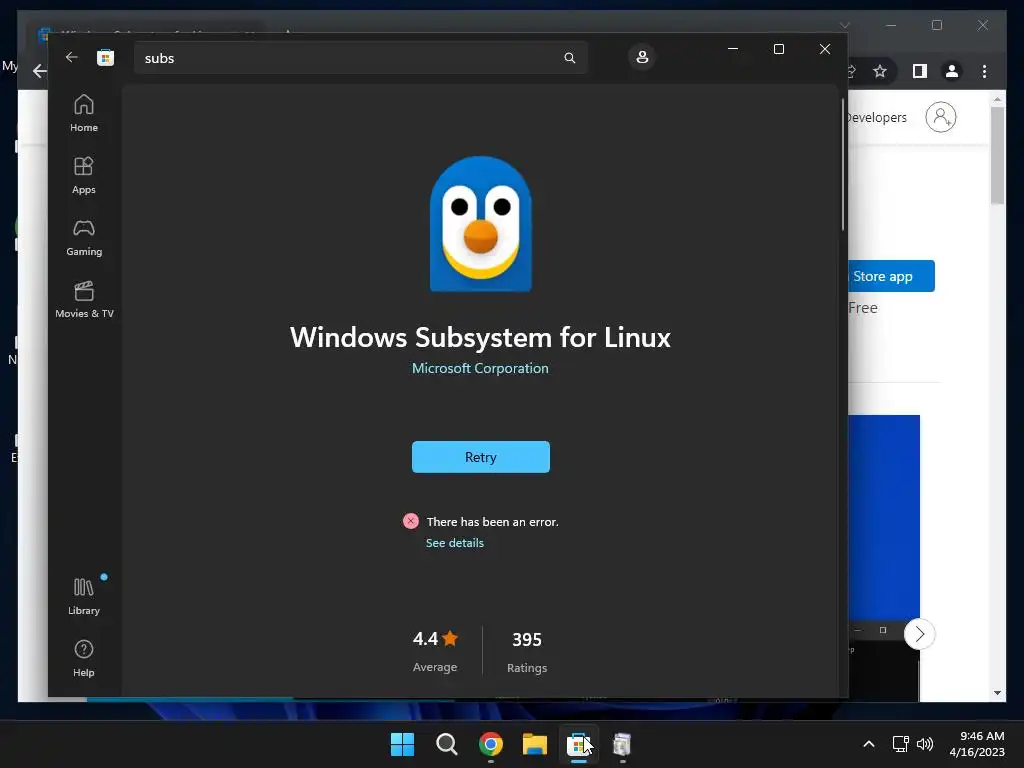Click next arrow on screenshot carousel

(x=920, y=634)
